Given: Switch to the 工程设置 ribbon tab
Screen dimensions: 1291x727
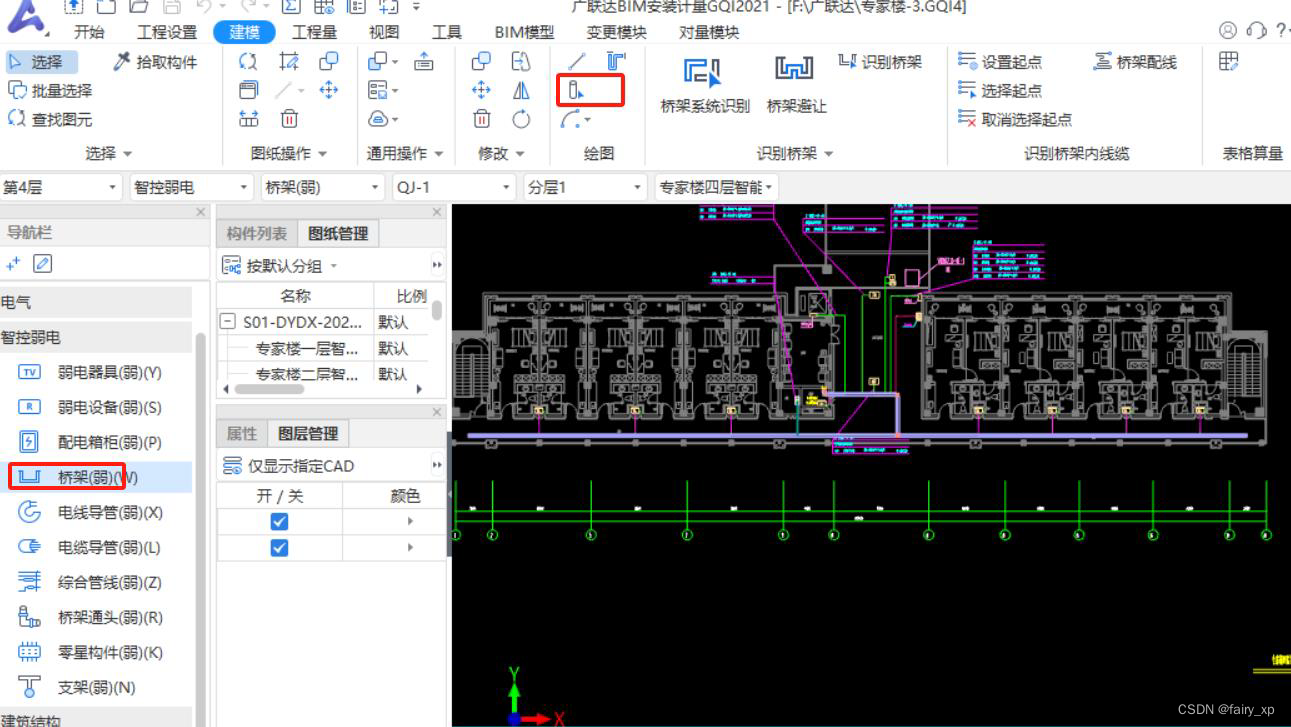Looking at the screenshot, I should [x=167, y=32].
